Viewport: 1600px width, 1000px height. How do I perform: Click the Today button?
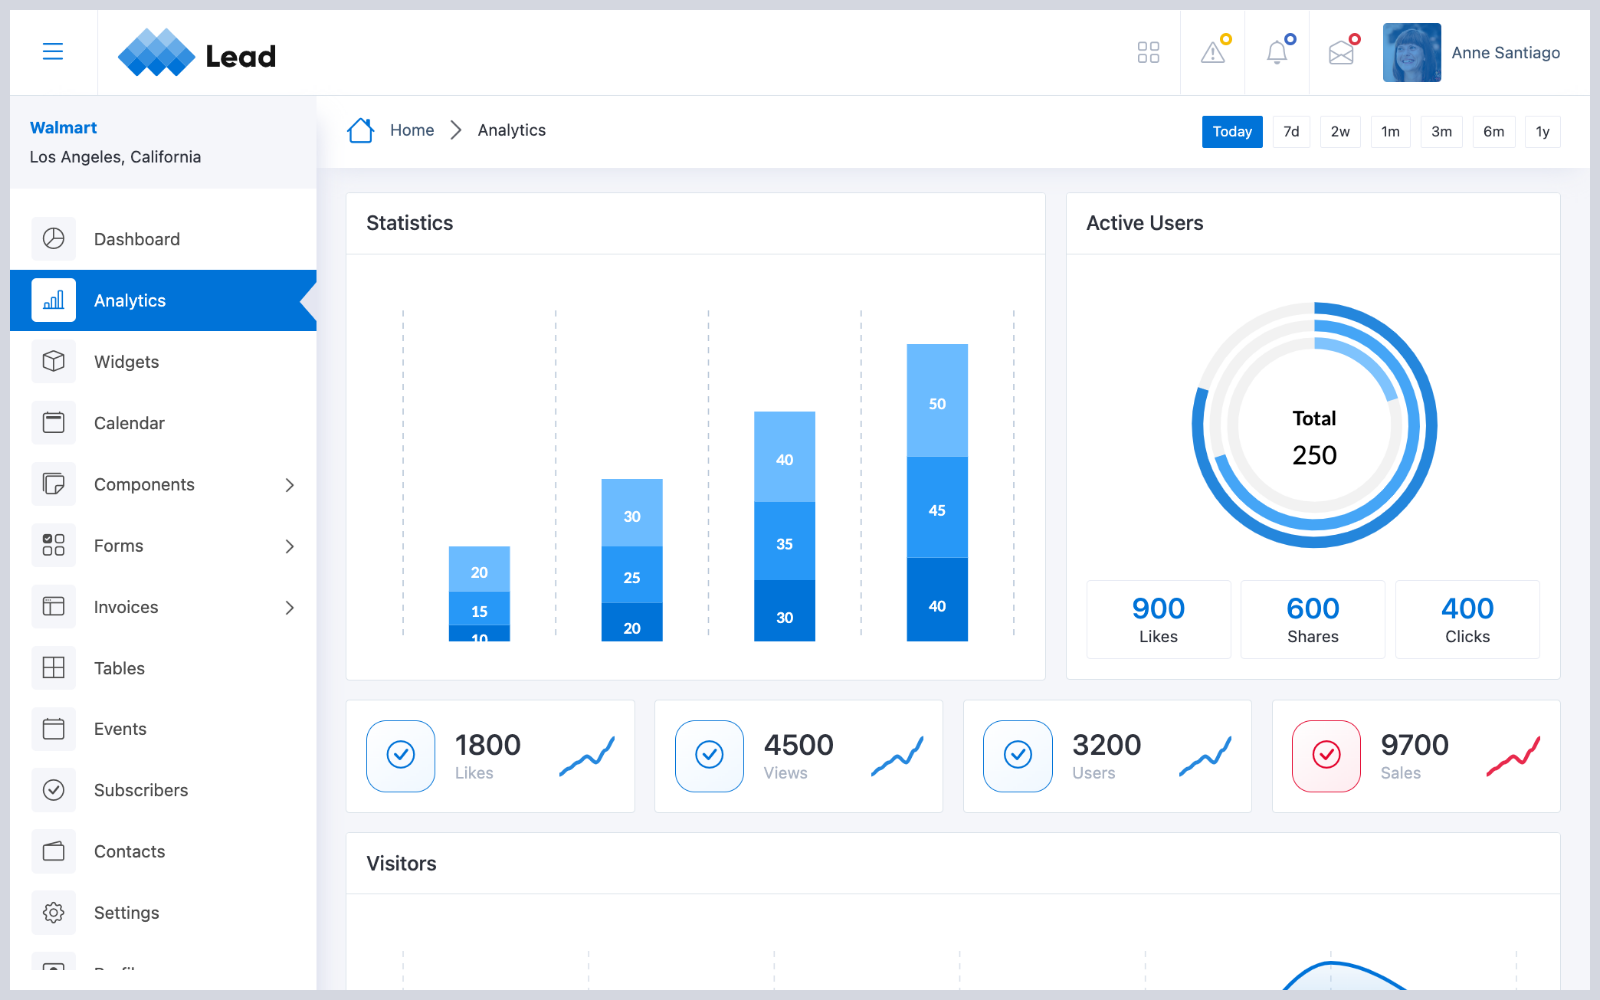(1232, 131)
